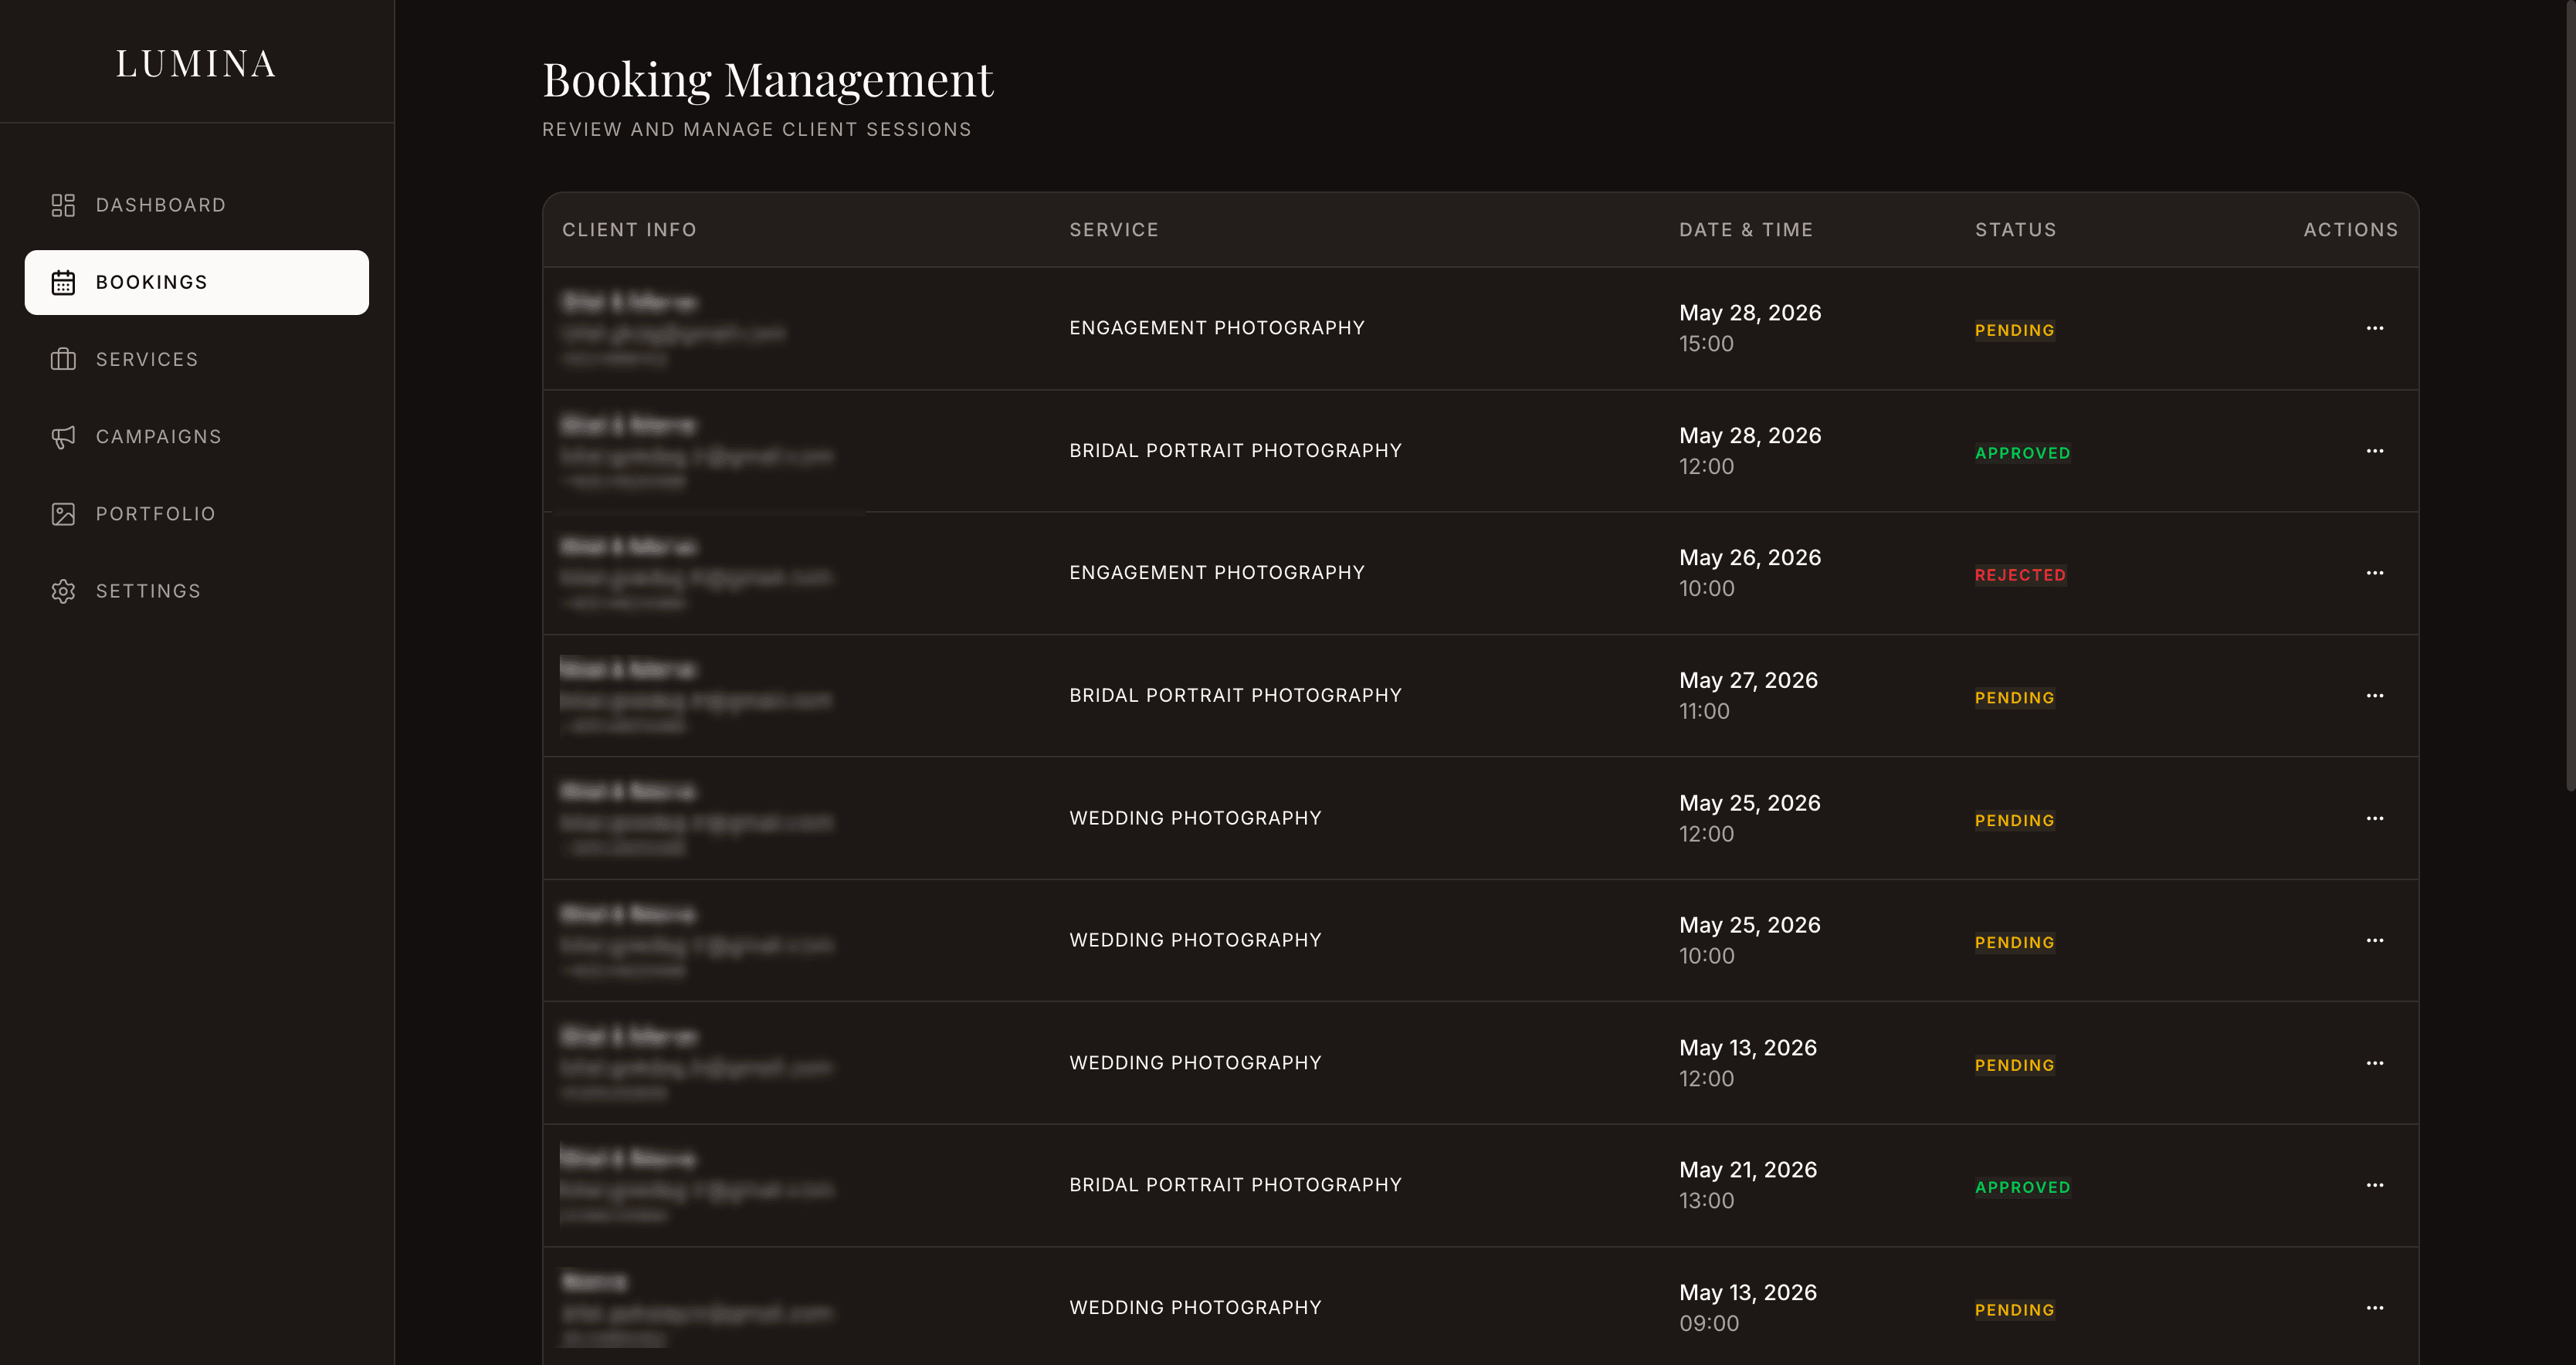The width and height of the screenshot is (2576, 1365).
Task: Click the Date & Time column header
Action: 1746,230
